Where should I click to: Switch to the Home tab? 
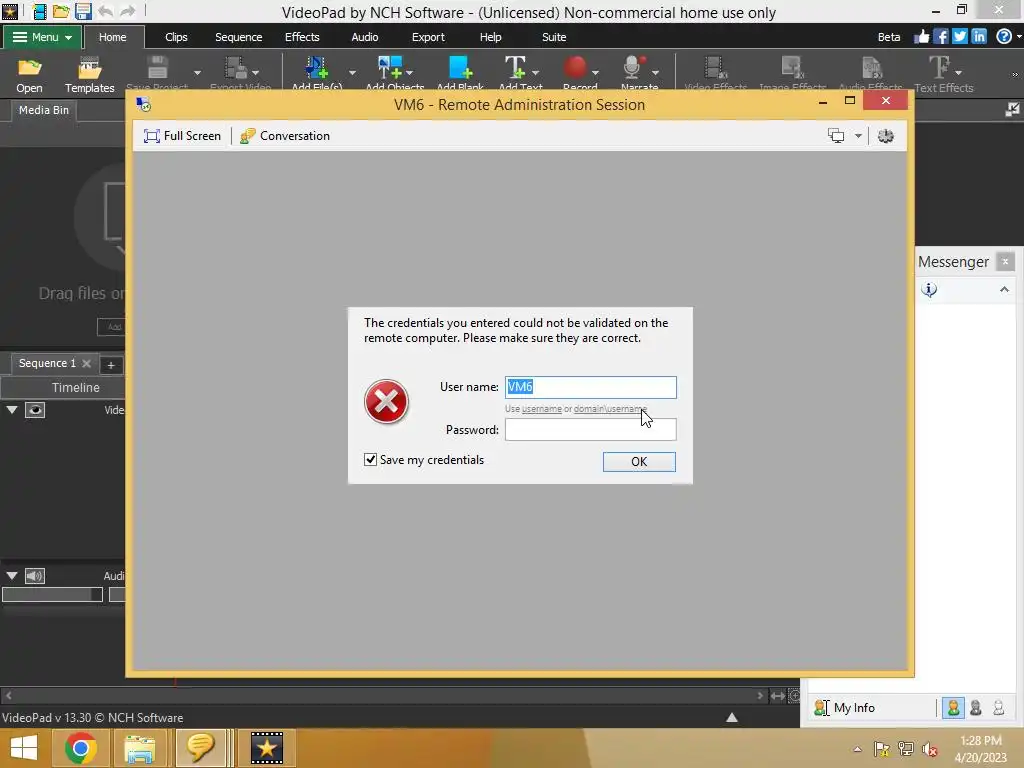point(112,37)
